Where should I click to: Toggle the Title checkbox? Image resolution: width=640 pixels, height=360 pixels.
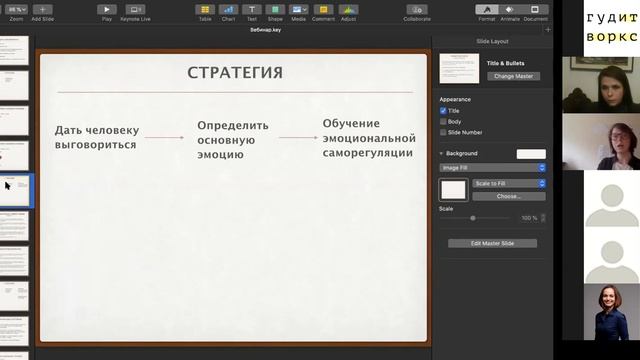[x=443, y=111]
